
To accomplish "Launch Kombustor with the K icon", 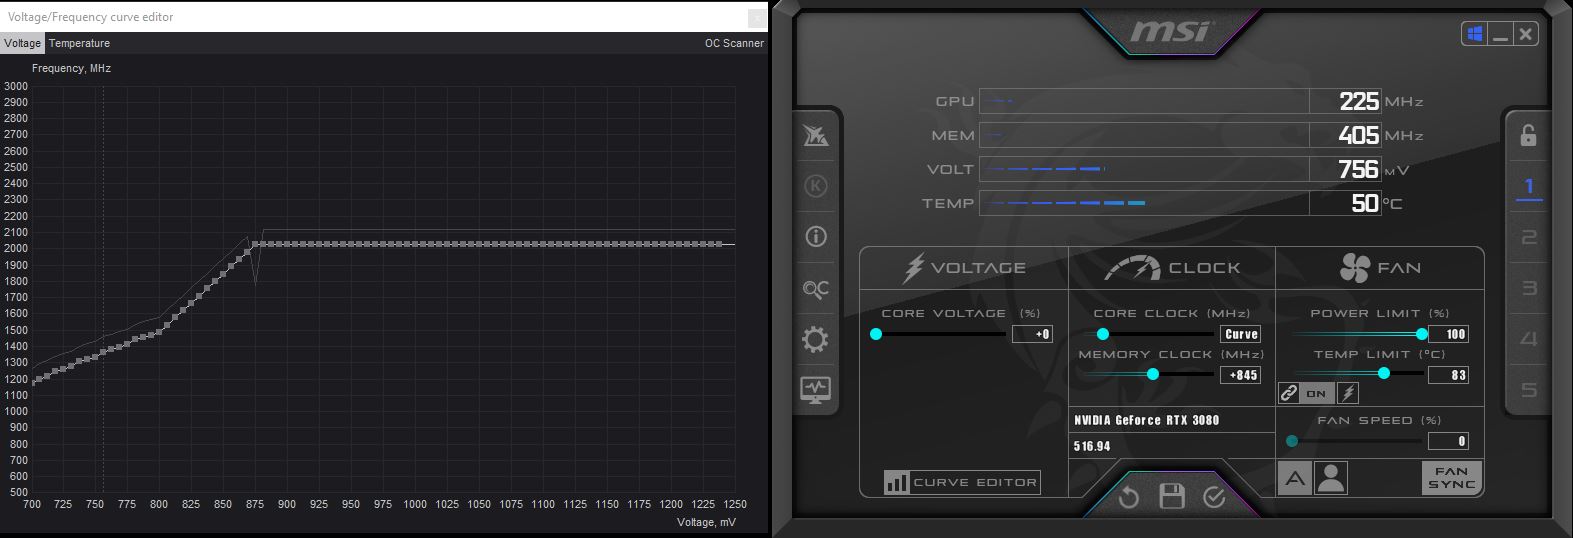I will [x=816, y=186].
